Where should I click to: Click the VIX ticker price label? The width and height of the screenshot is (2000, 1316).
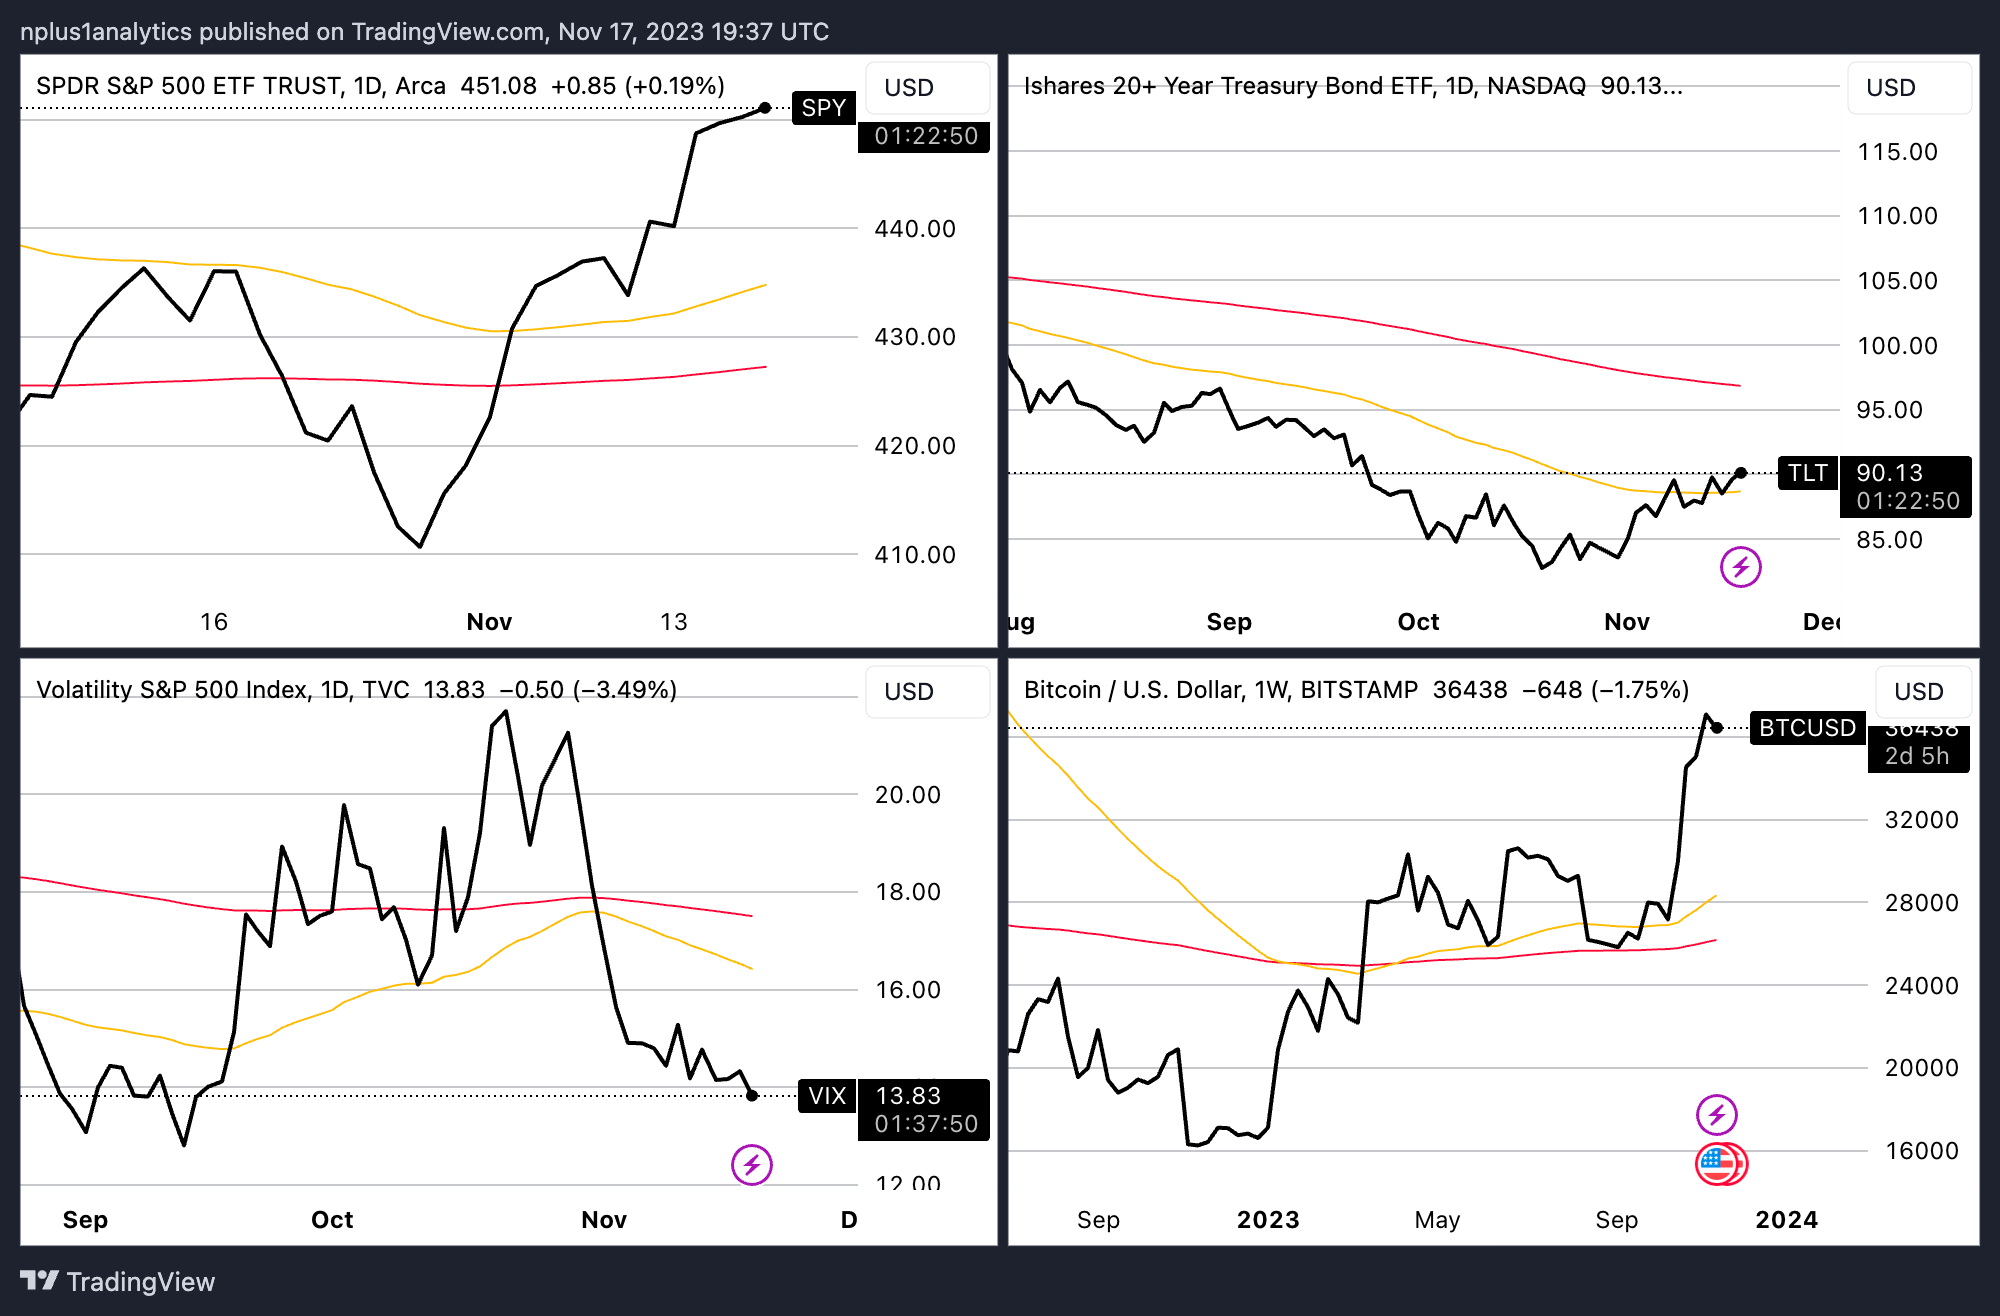[x=827, y=1096]
